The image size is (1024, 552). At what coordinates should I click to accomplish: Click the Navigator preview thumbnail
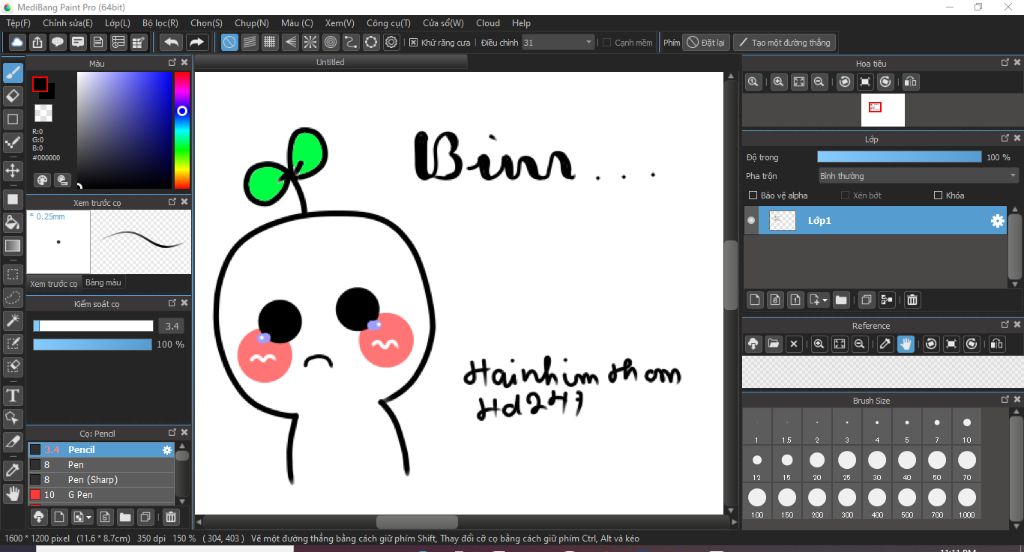tap(883, 110)
